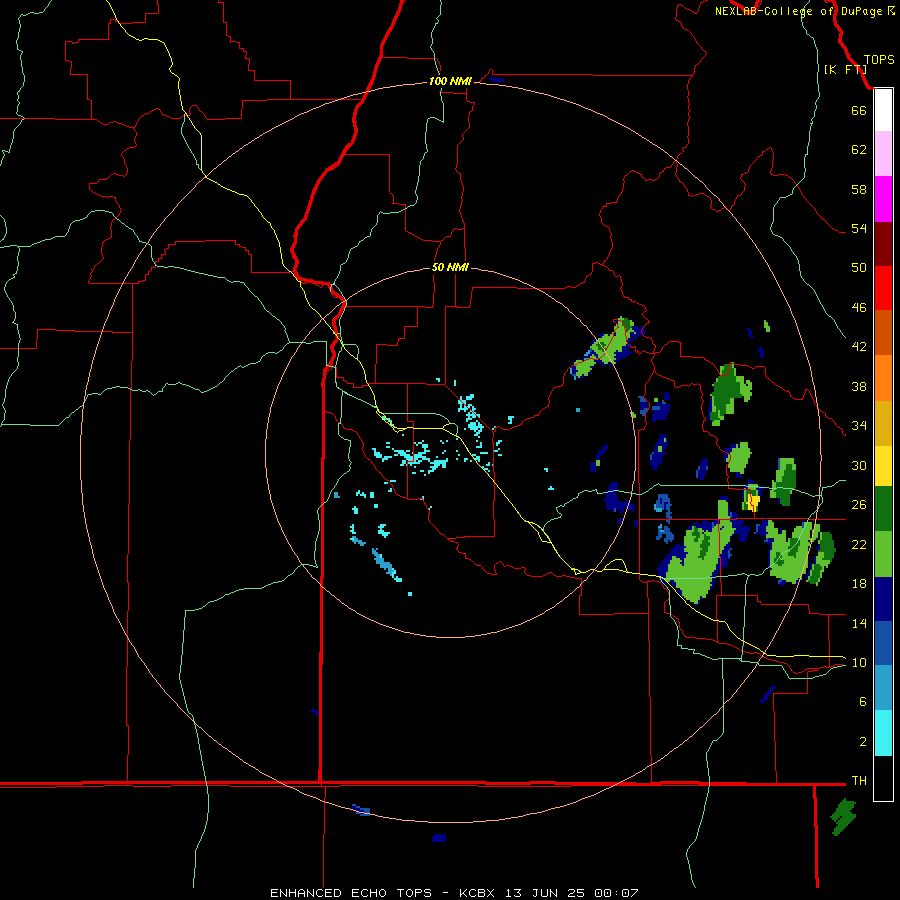Click the 22 legend label
900x900 pixels.
pos(859,544)
